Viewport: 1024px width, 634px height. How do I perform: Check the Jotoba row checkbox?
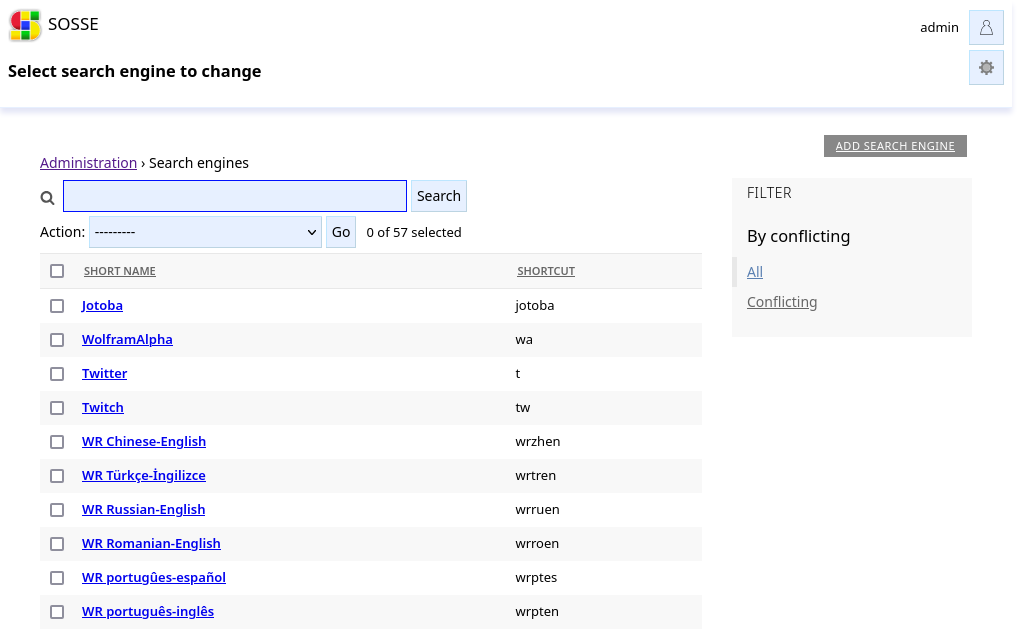[57, 306]
